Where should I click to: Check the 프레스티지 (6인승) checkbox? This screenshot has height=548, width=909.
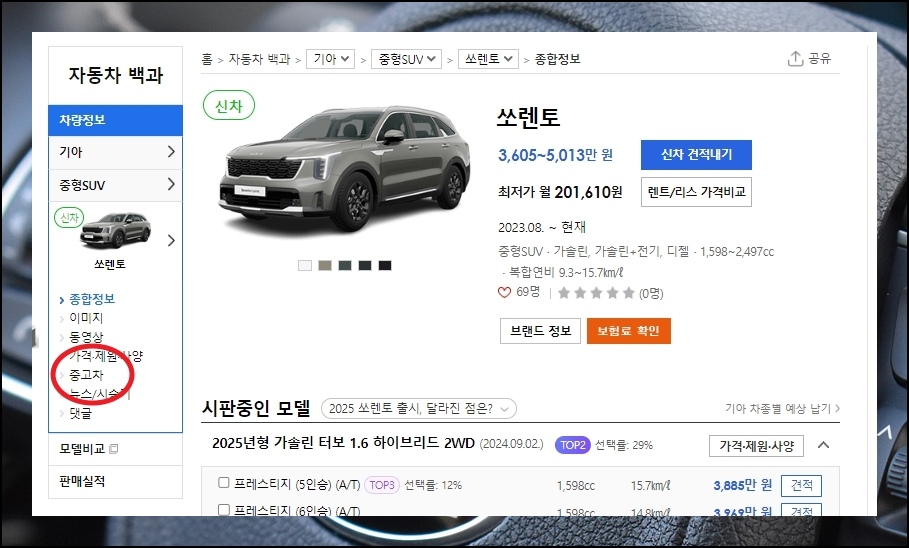pos(224,510)
